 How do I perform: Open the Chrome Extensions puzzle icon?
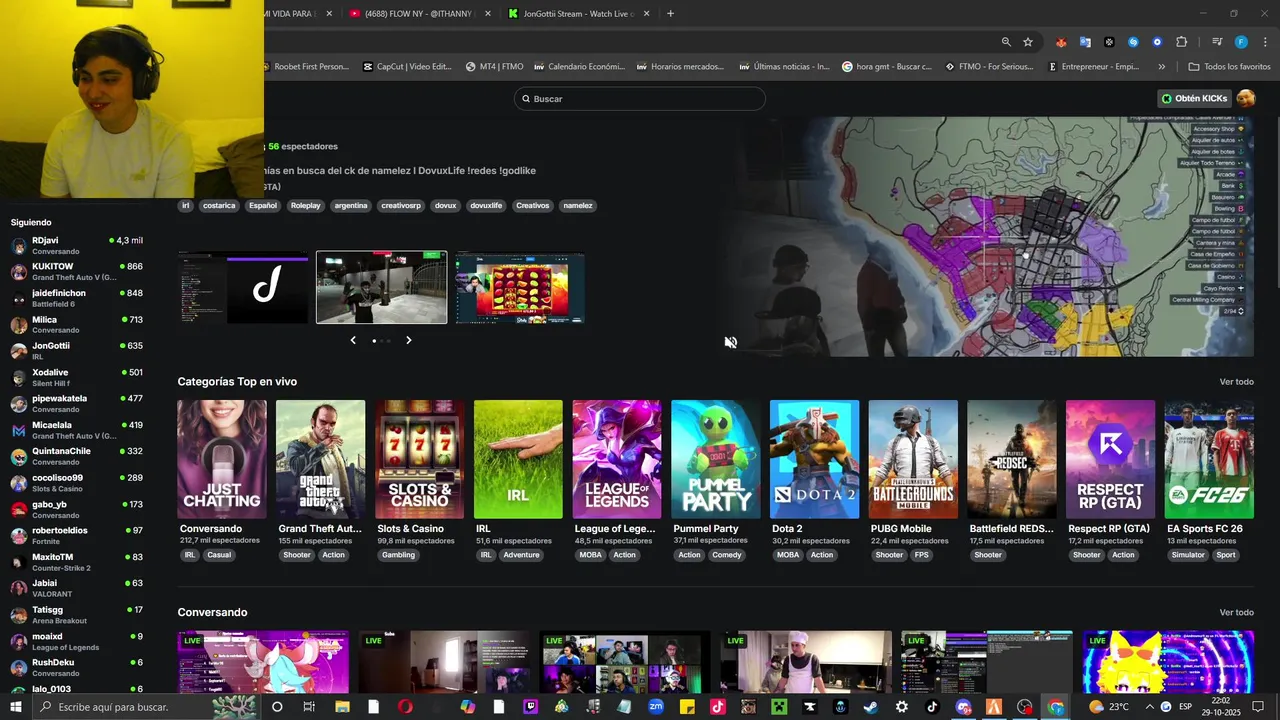point(1181,42)
